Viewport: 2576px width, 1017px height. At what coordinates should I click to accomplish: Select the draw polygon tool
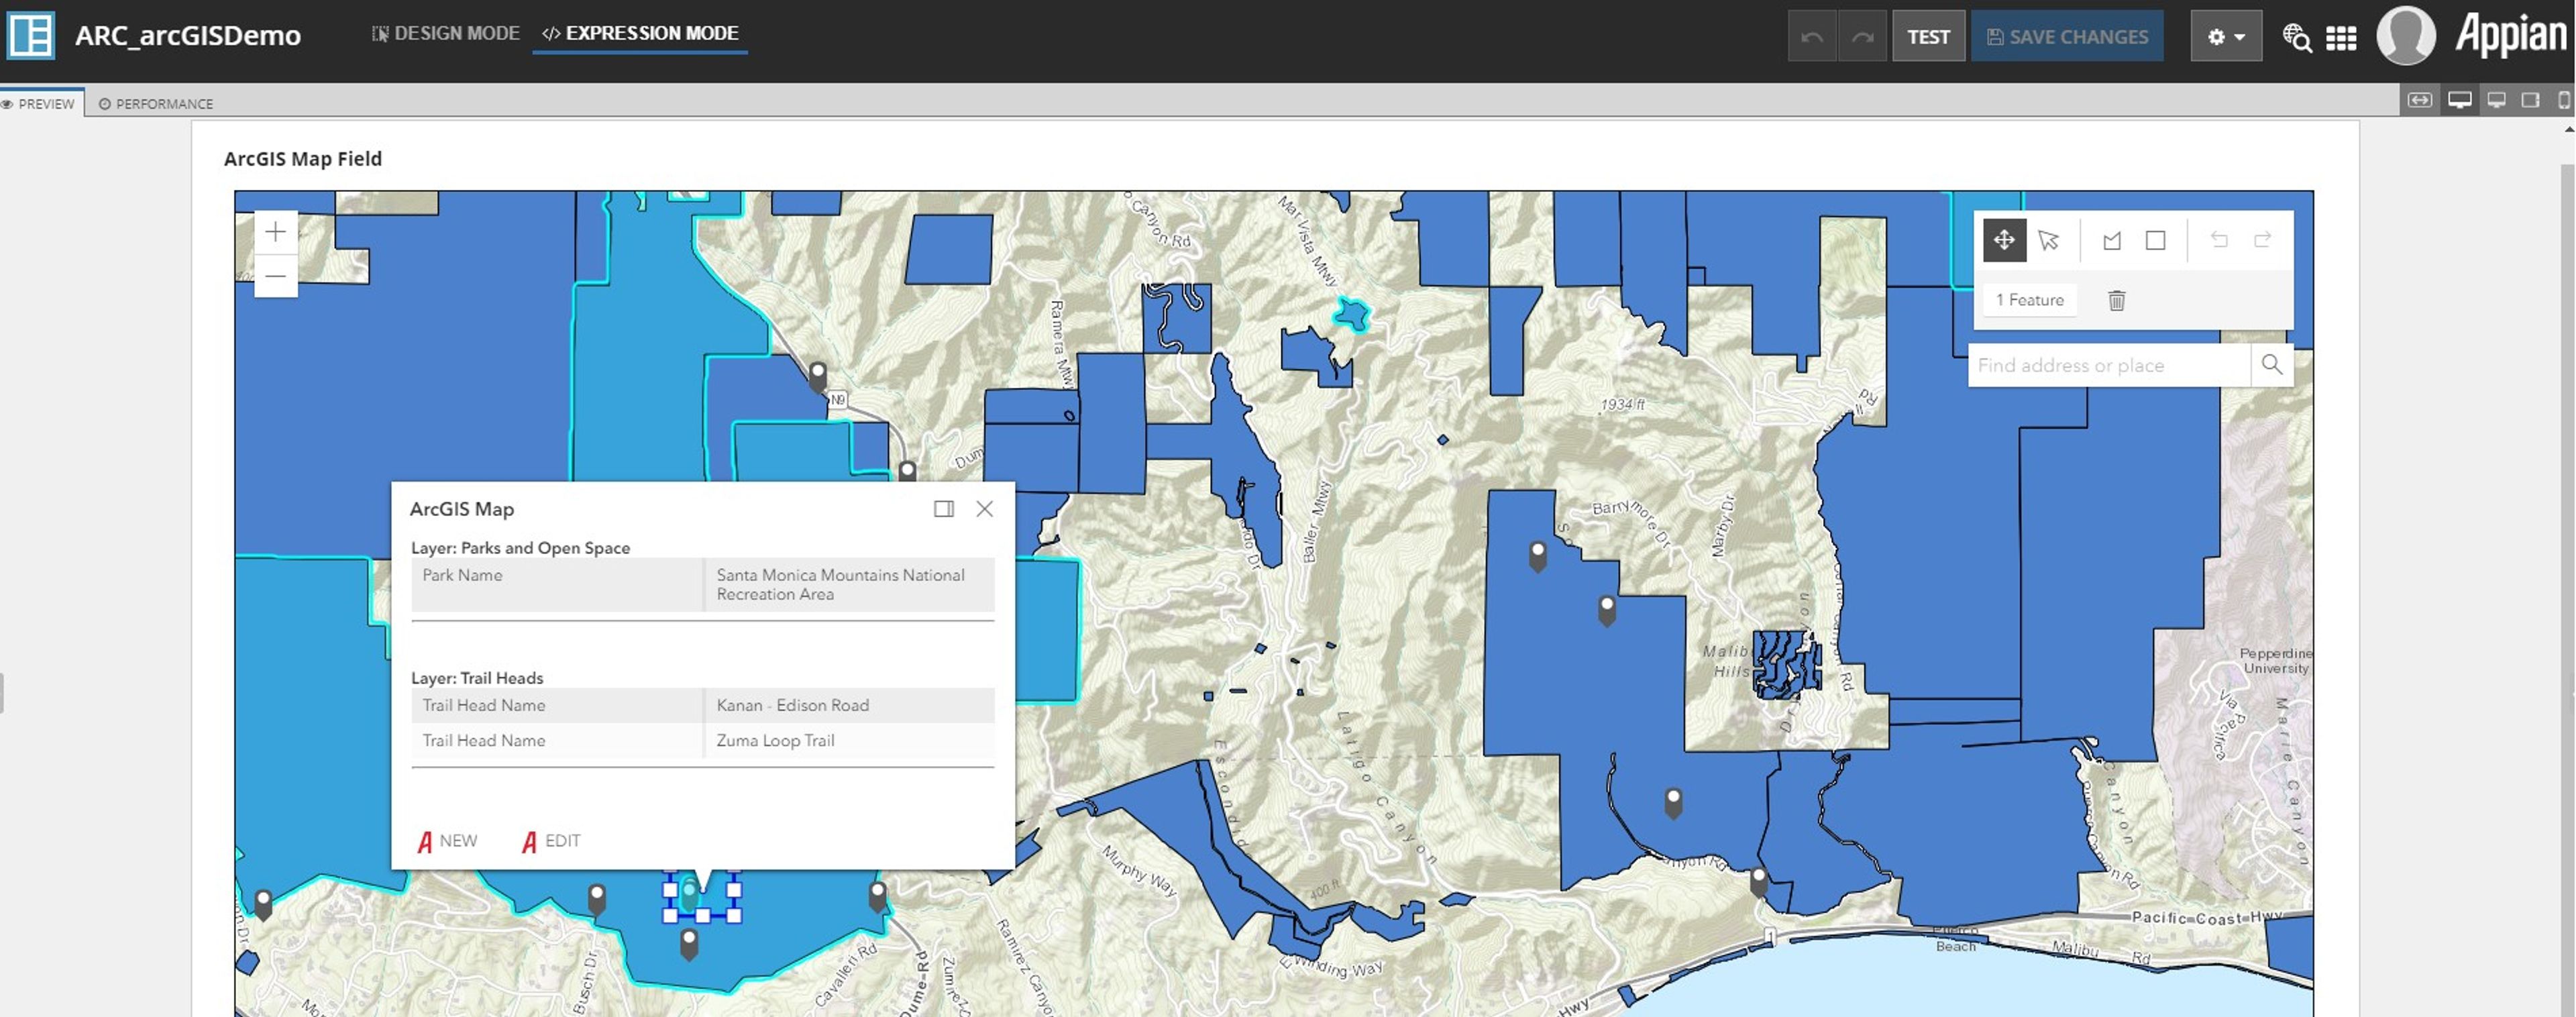[2112, 240]
